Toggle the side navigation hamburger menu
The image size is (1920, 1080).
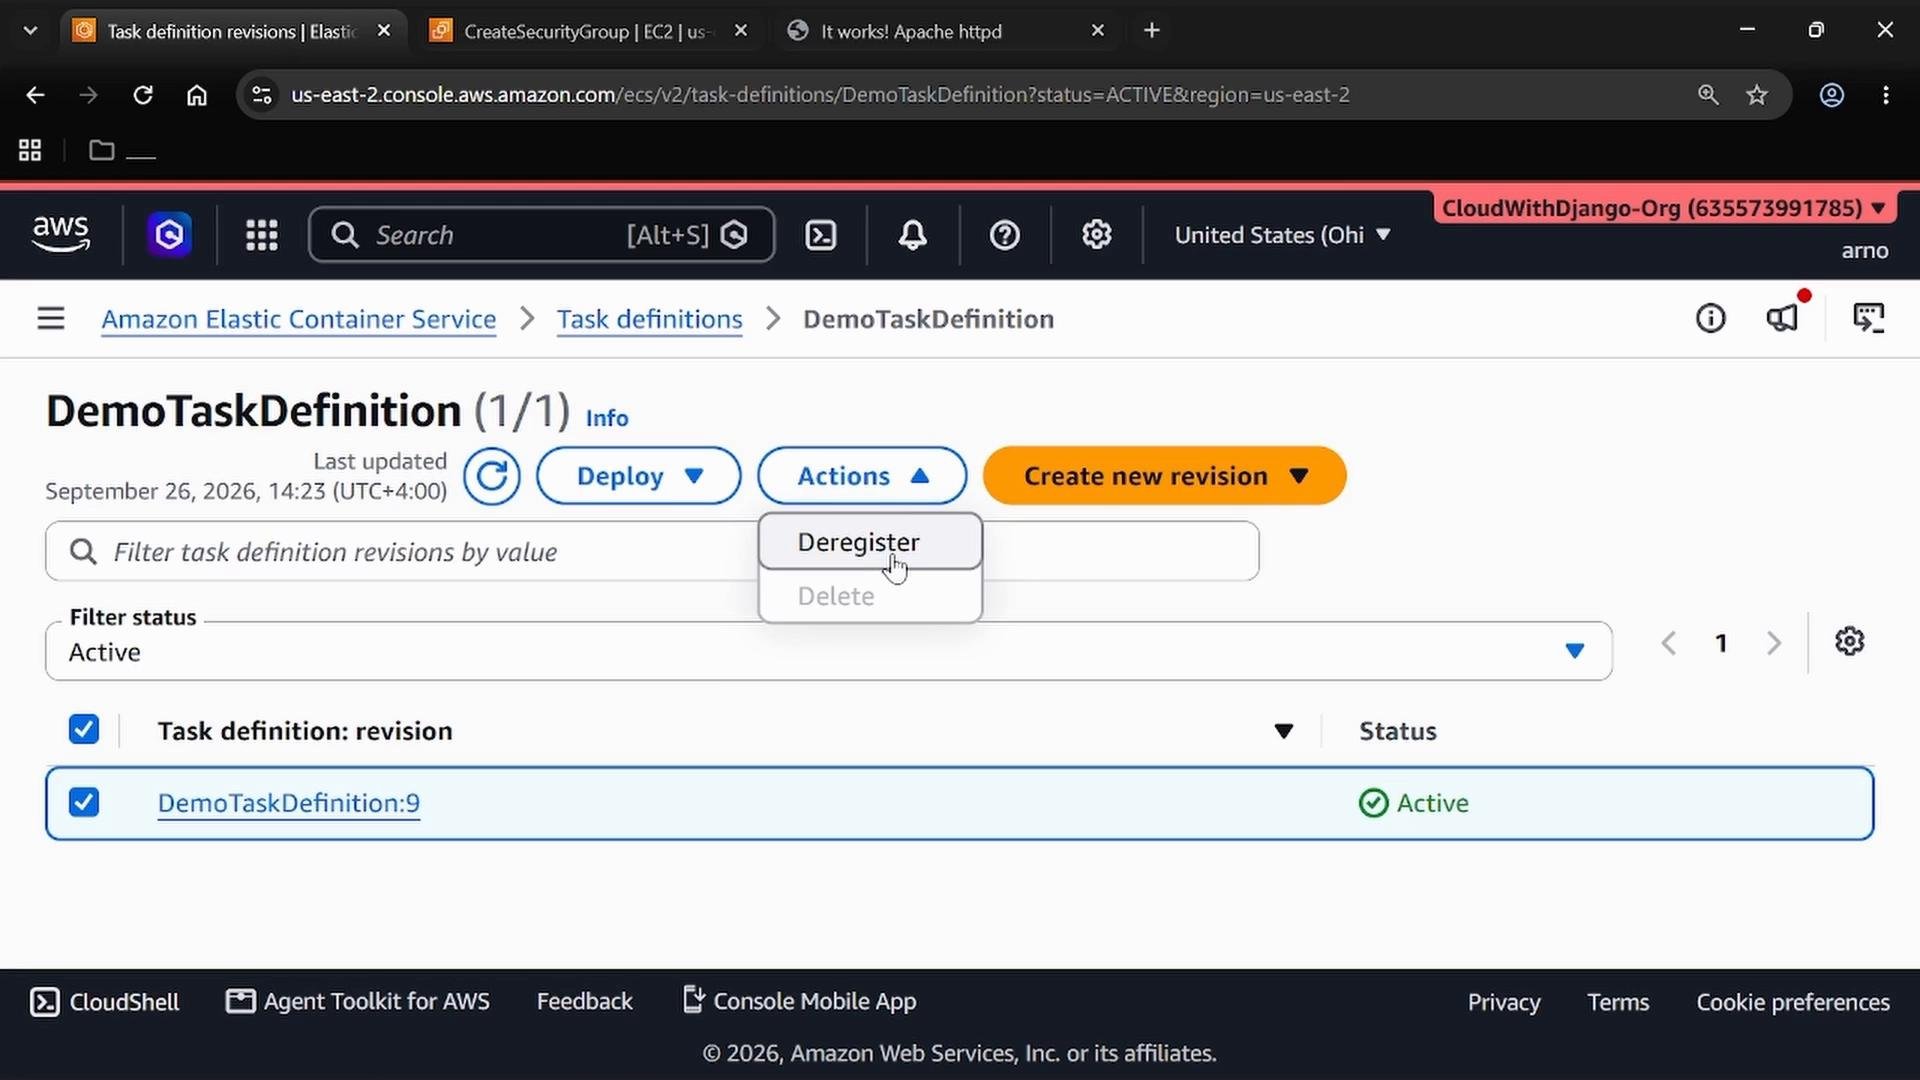[51, 319]
